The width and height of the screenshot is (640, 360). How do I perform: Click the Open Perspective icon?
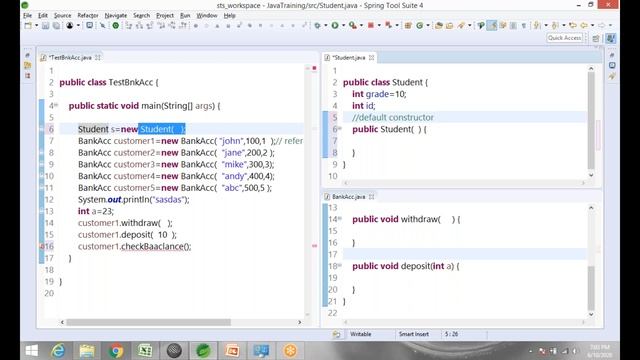(x=596, y=38)
